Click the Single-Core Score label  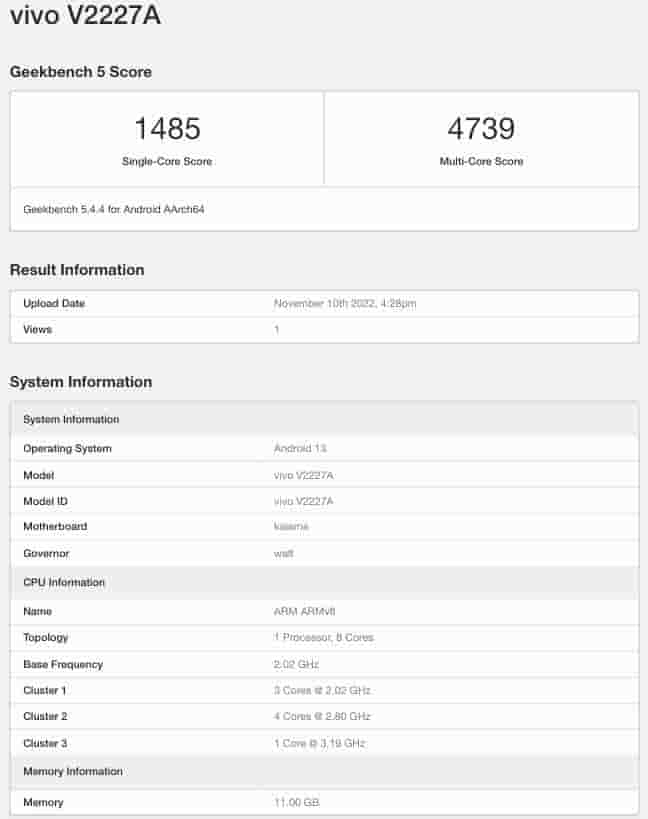167,161
